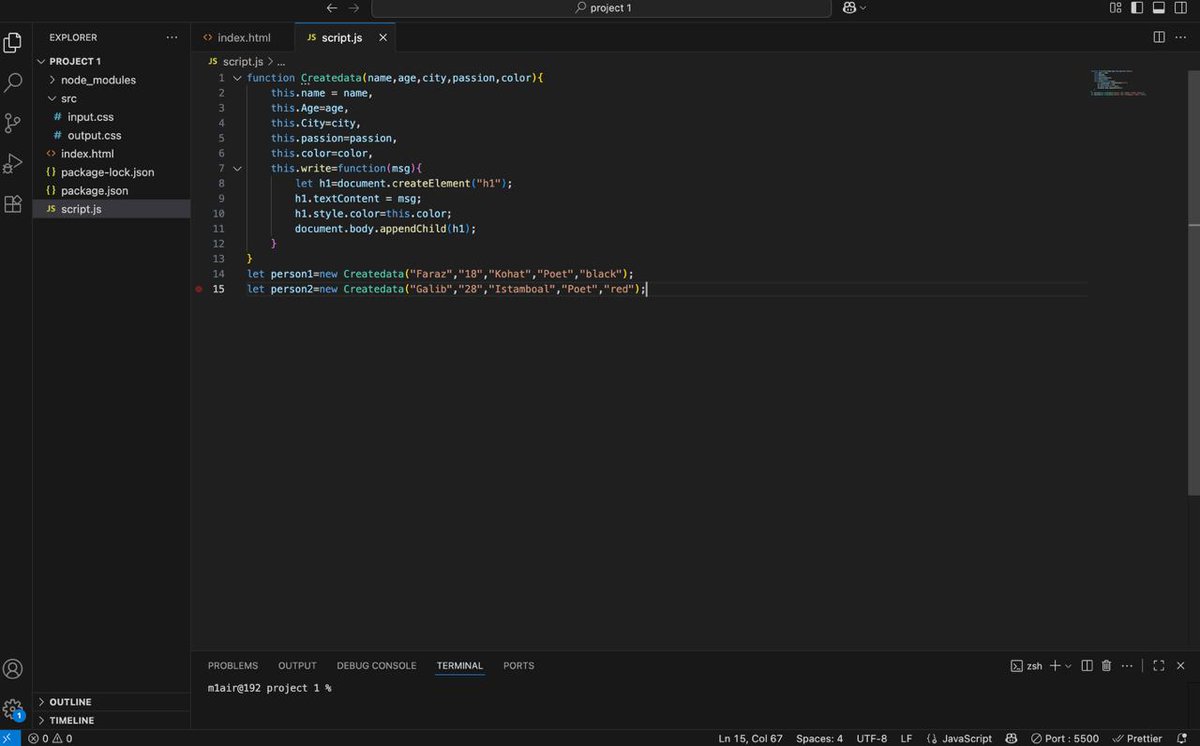This screenshot has width=1200, height=746.
Task: Show errors and warnings count in status bar
Action: tap(50, 738)
